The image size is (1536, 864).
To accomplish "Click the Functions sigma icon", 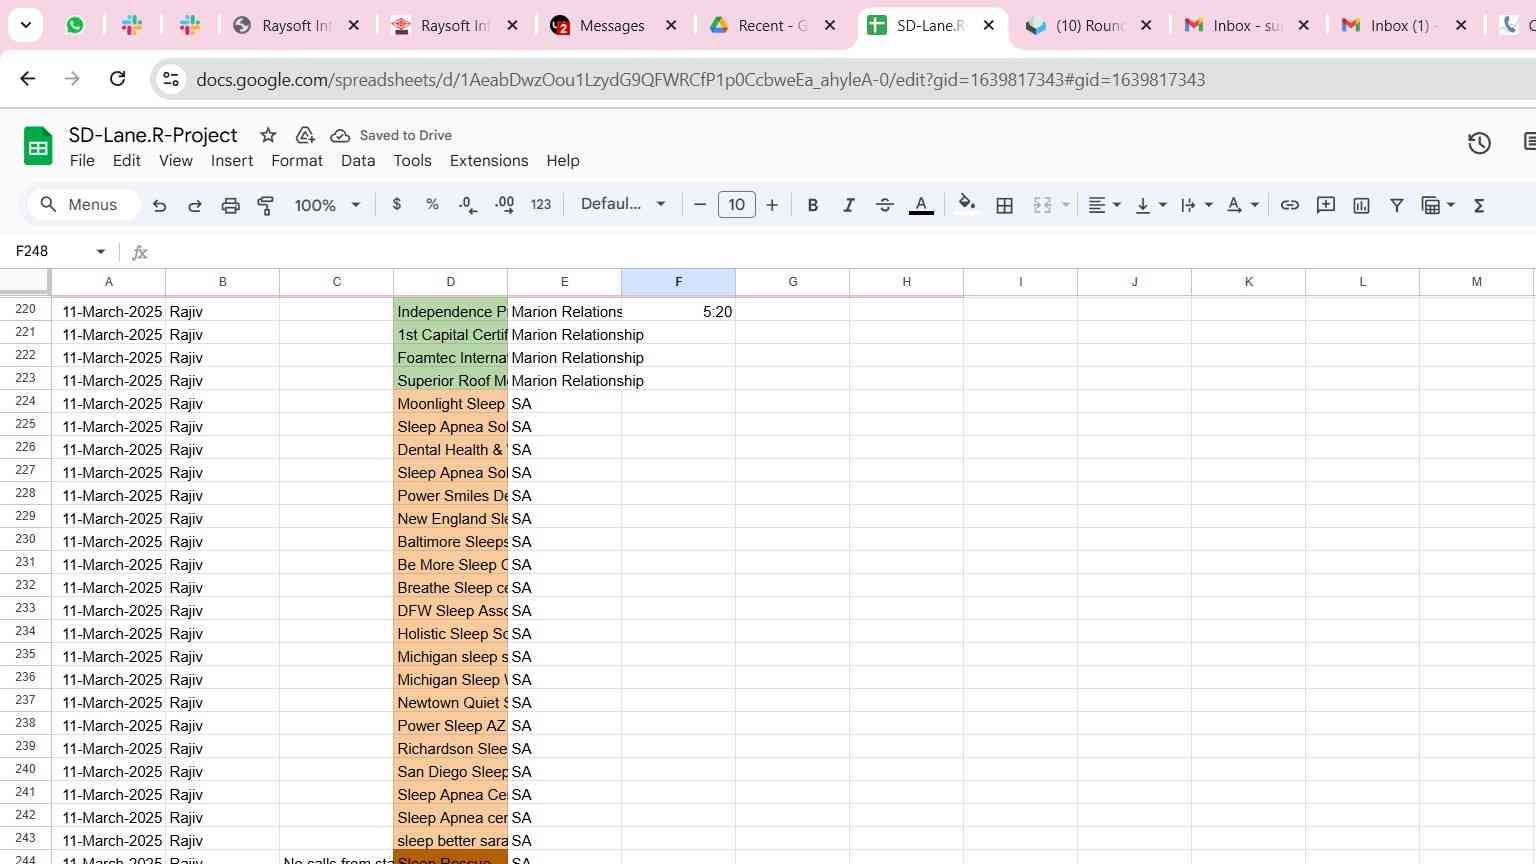I will point(1479,205).
